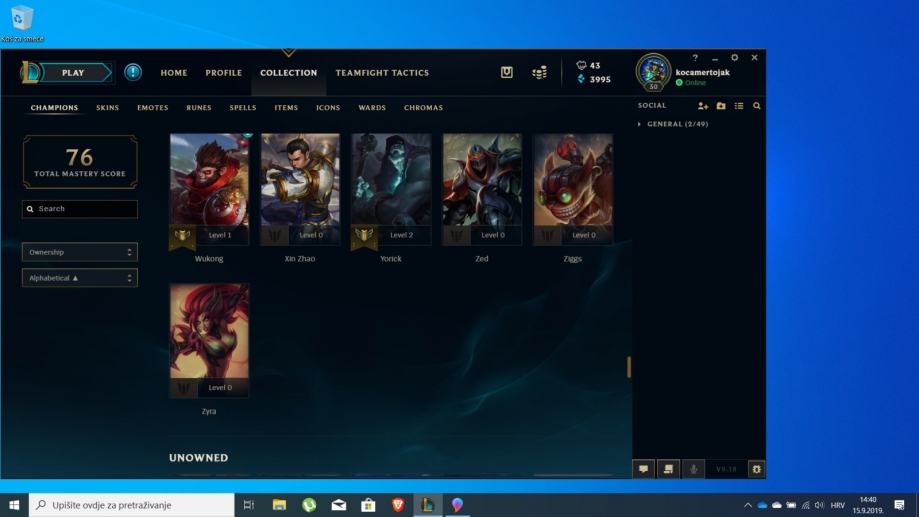Select the Wukong champion card

coord(209,189)
